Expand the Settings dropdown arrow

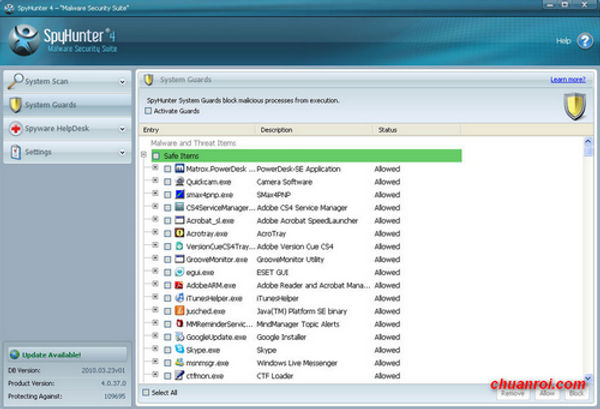coord(122,153)
